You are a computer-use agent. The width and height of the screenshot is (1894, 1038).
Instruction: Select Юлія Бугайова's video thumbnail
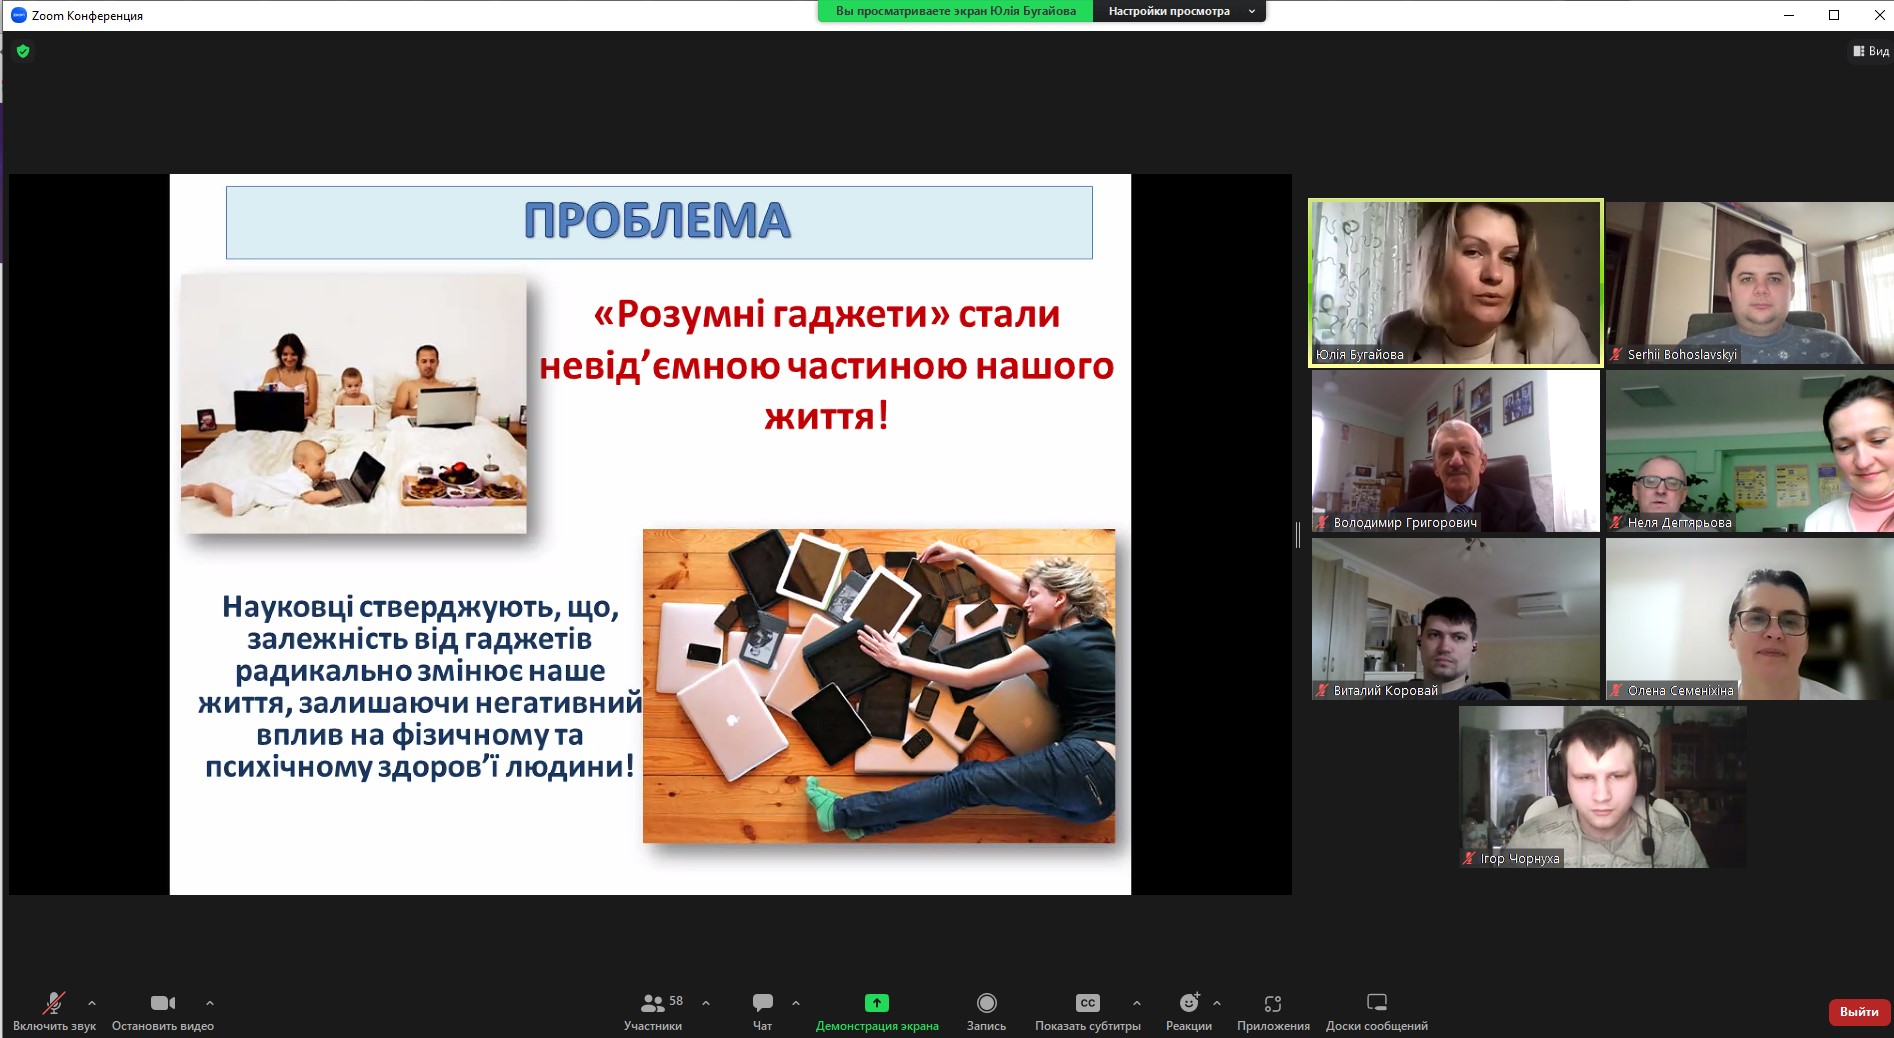(1455, 283)
